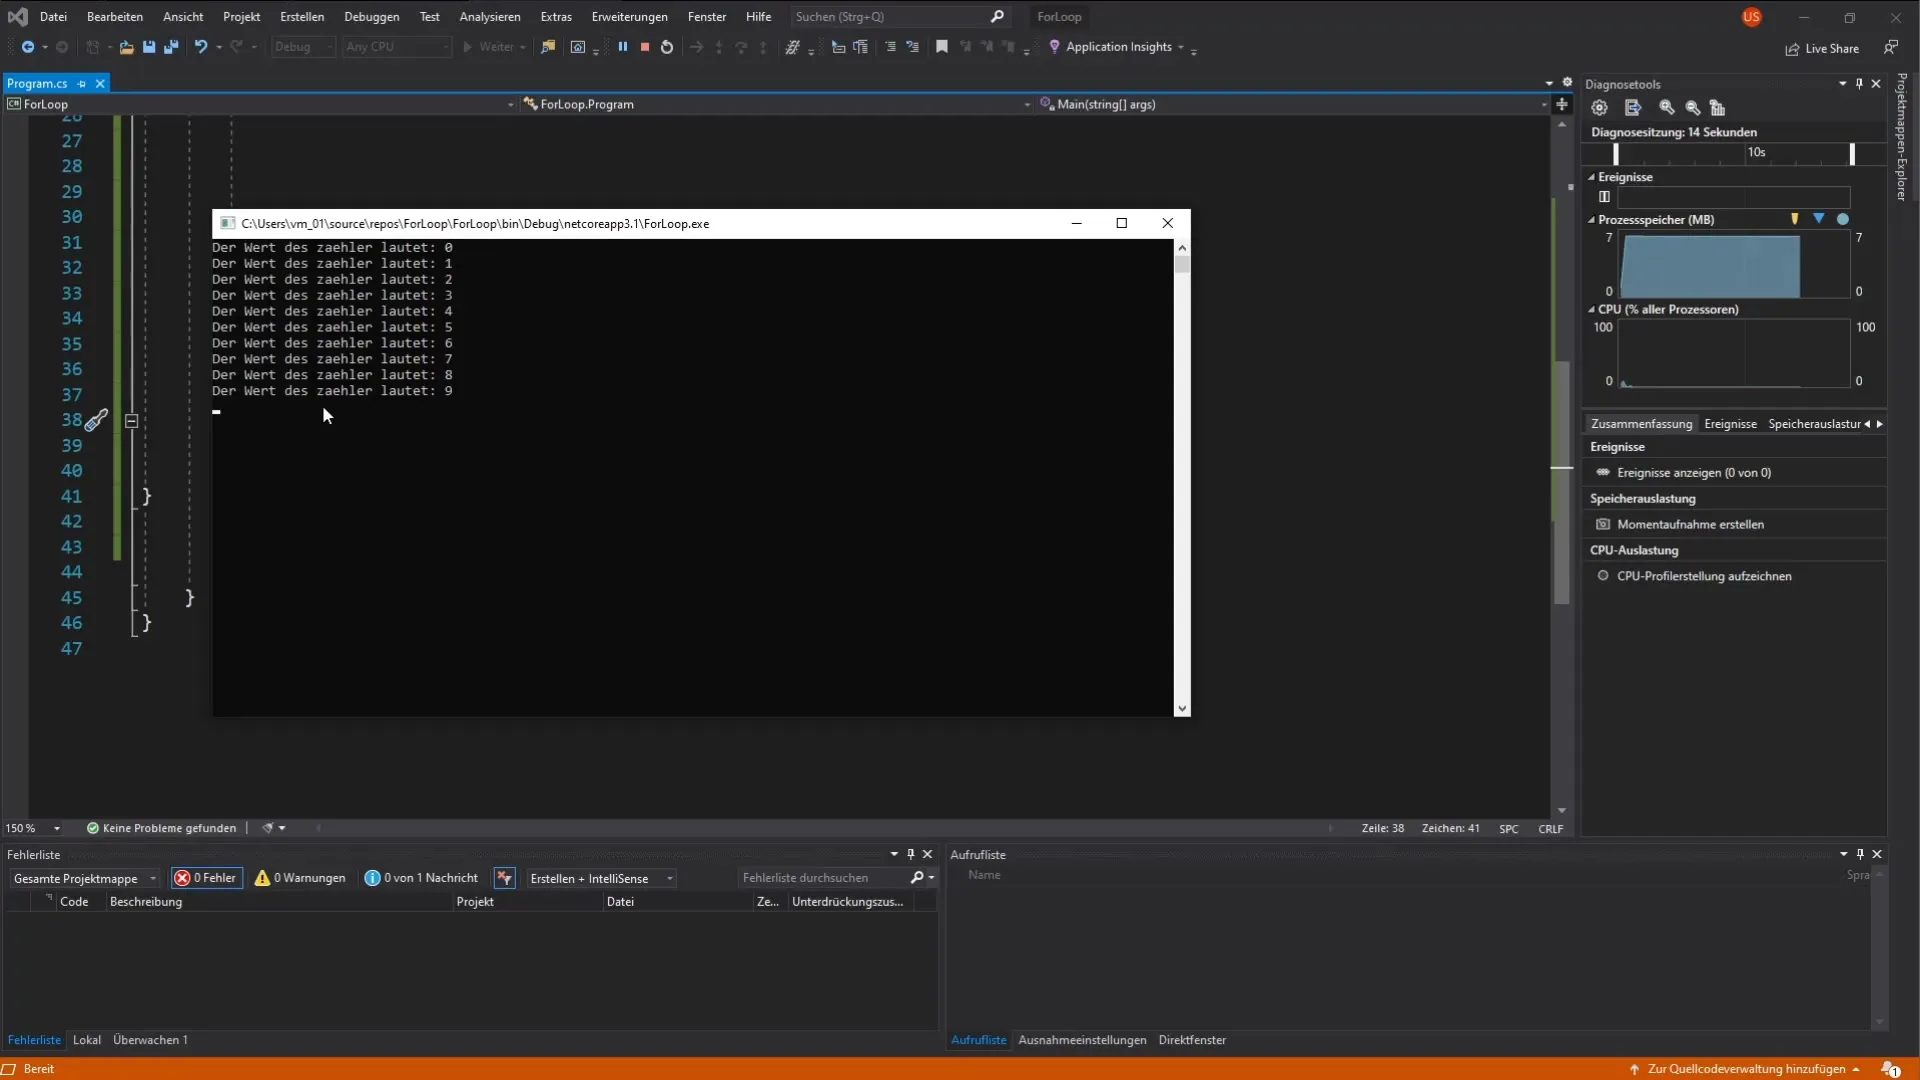
Task: Click the bookmark toggle icon
Action: [942, 47]
